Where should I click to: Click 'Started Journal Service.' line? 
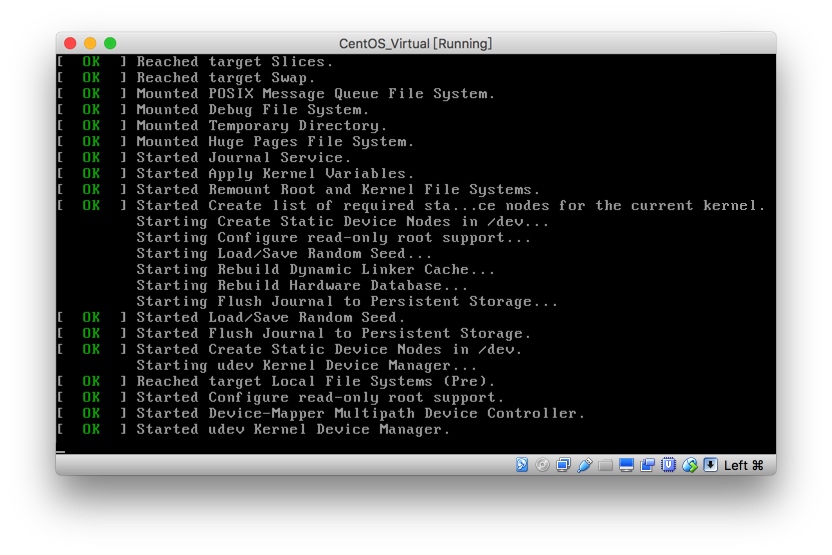(244, 158)
